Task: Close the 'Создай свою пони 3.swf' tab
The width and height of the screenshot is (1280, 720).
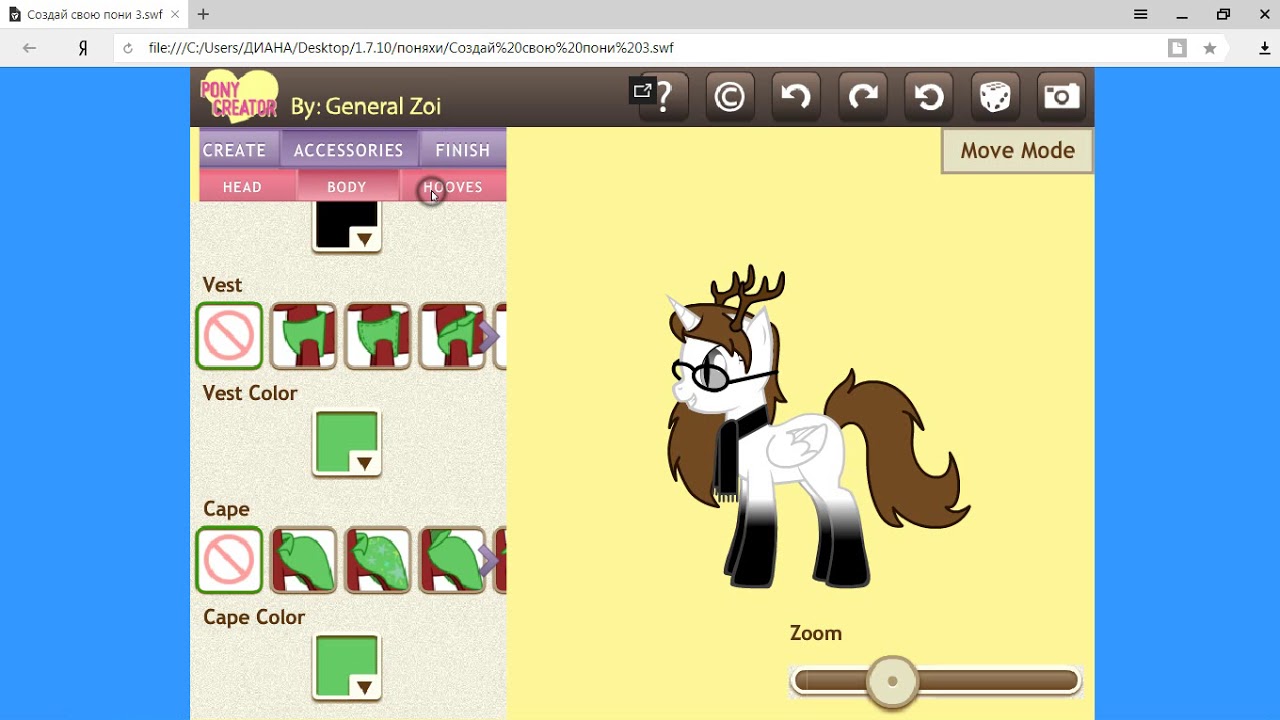Action: coord(174,15)
